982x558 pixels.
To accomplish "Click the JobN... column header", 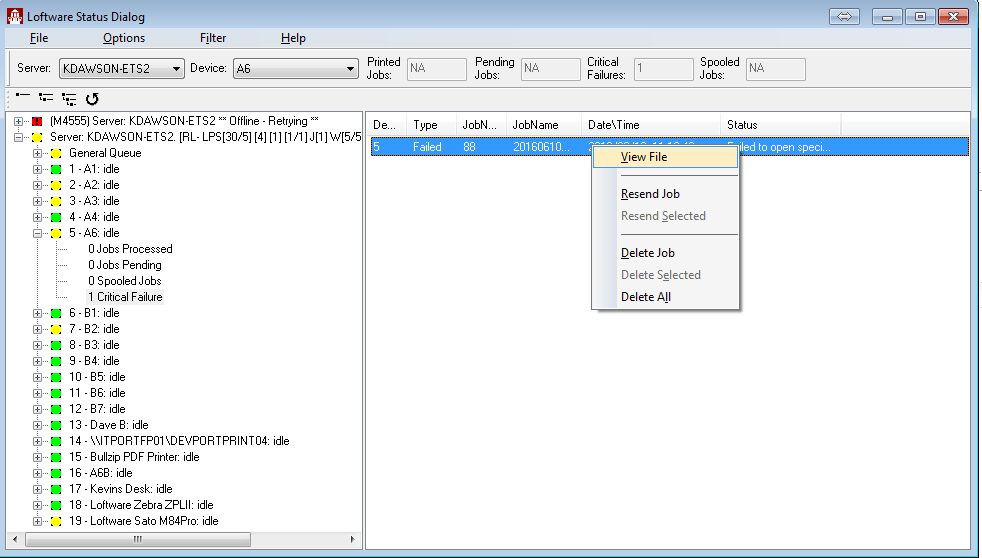I will pos(481,125).
